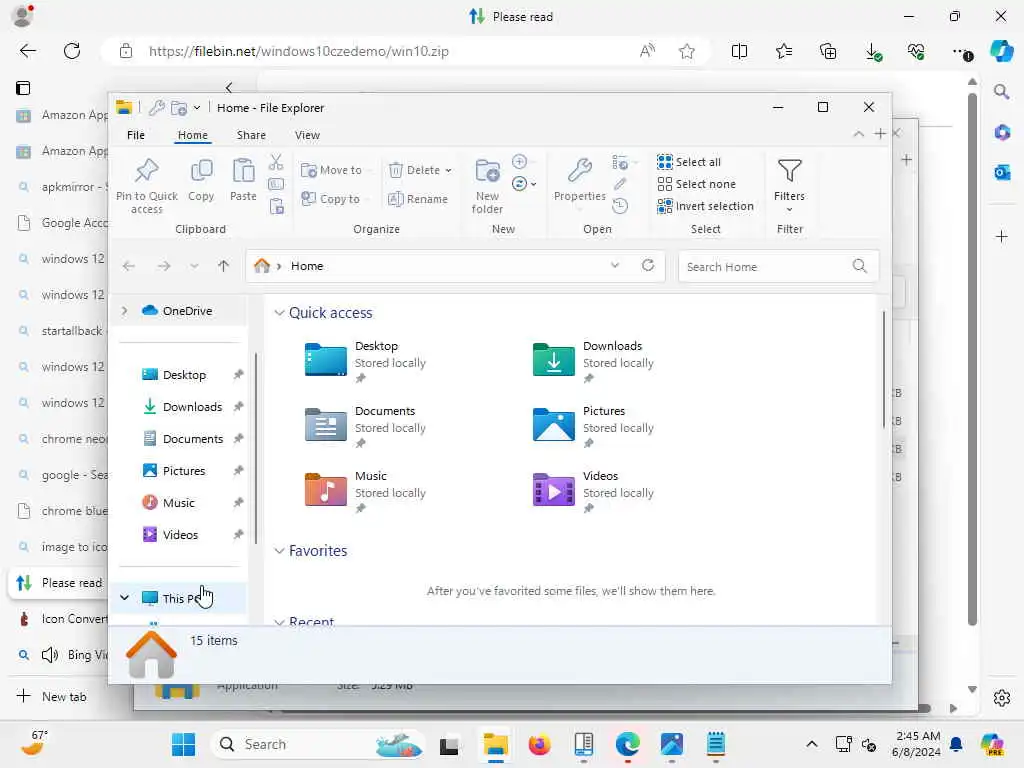Open the File ribbon tab
Viewport: 1024px width, 768px height.
136,135
